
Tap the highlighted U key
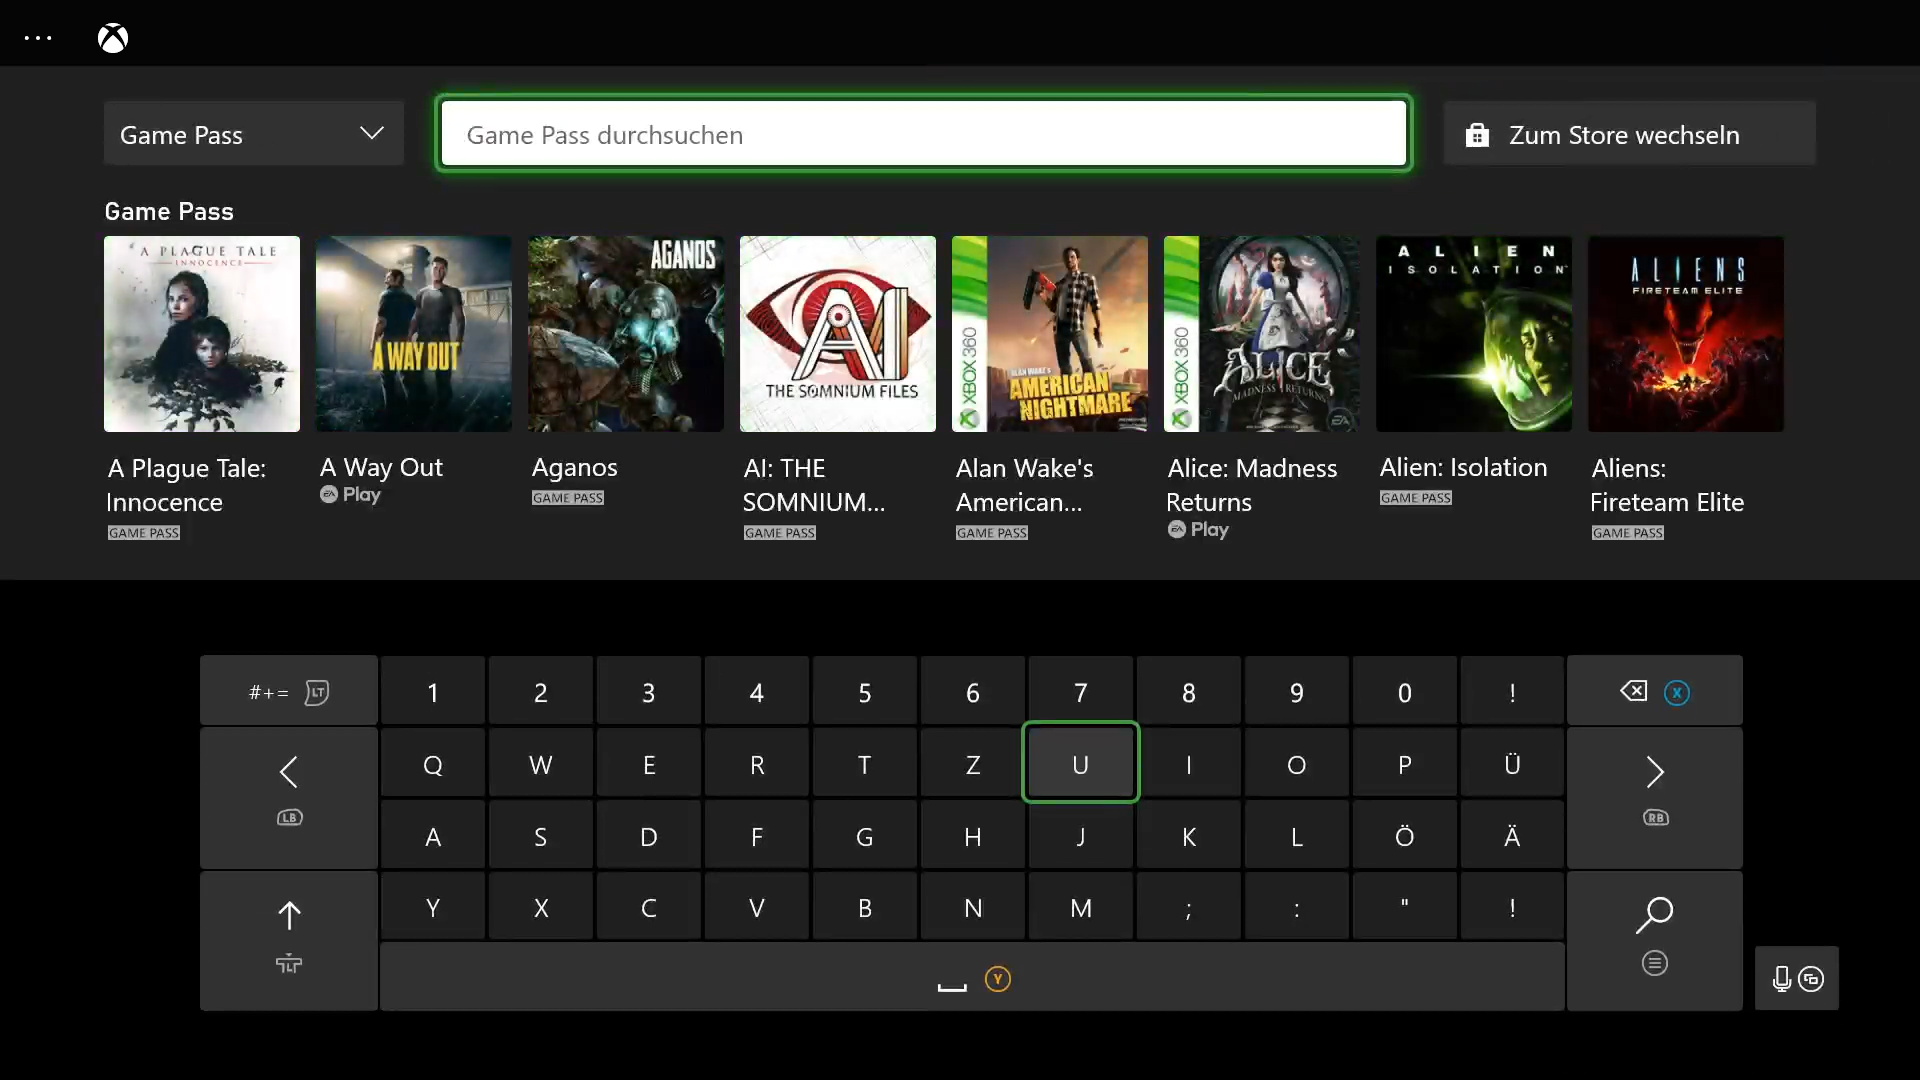coord(1081,763)
